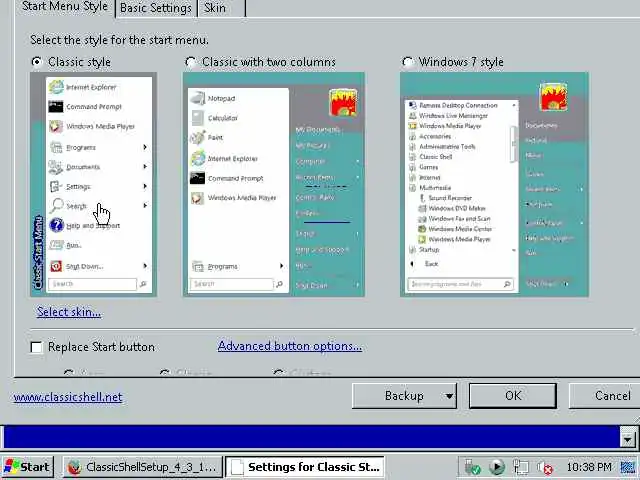
Task: Click Programs arrow in two columns preview
Action: (281, 266)
